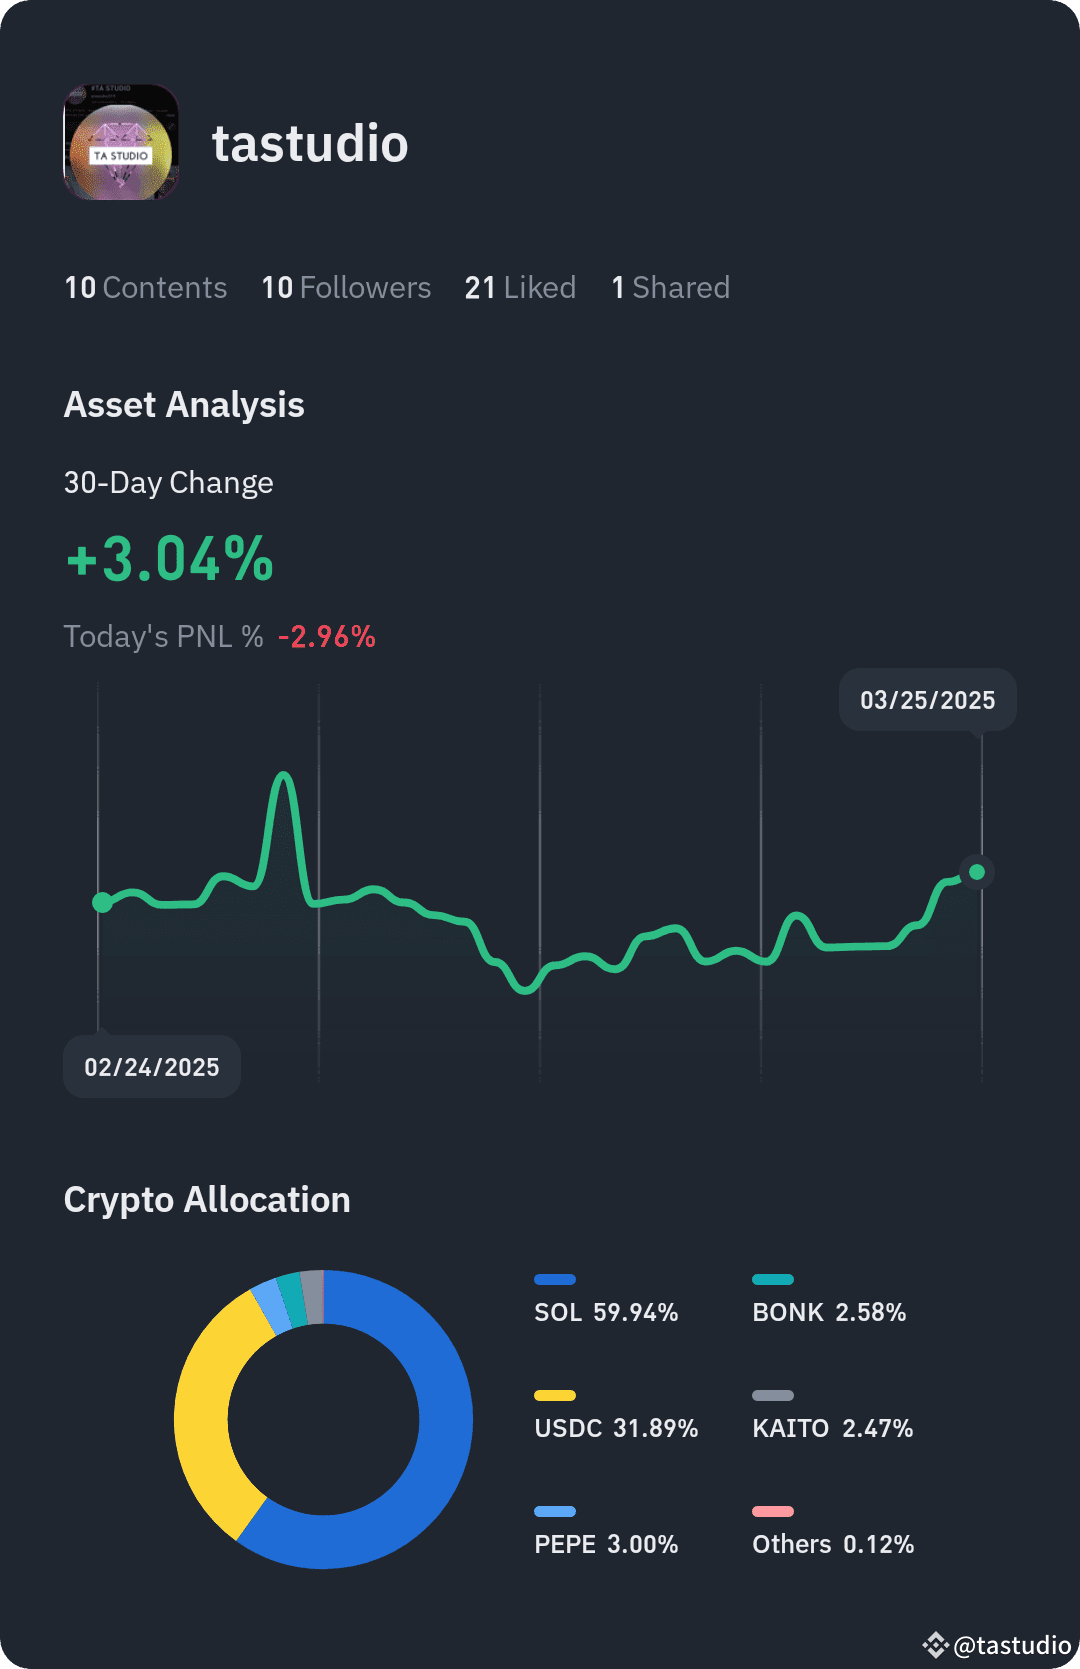
Task: Click the @tastudio watermark handle
Action: [x=1012, y=1645]
